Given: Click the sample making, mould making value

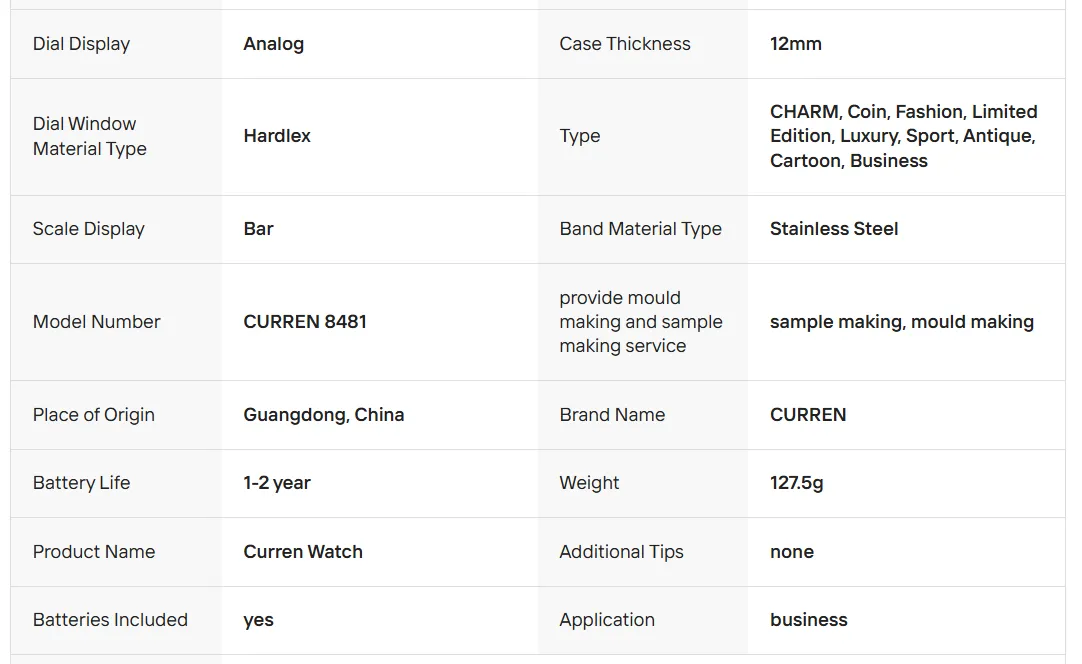Looking at the screenshot, I should tap(901, 322).
